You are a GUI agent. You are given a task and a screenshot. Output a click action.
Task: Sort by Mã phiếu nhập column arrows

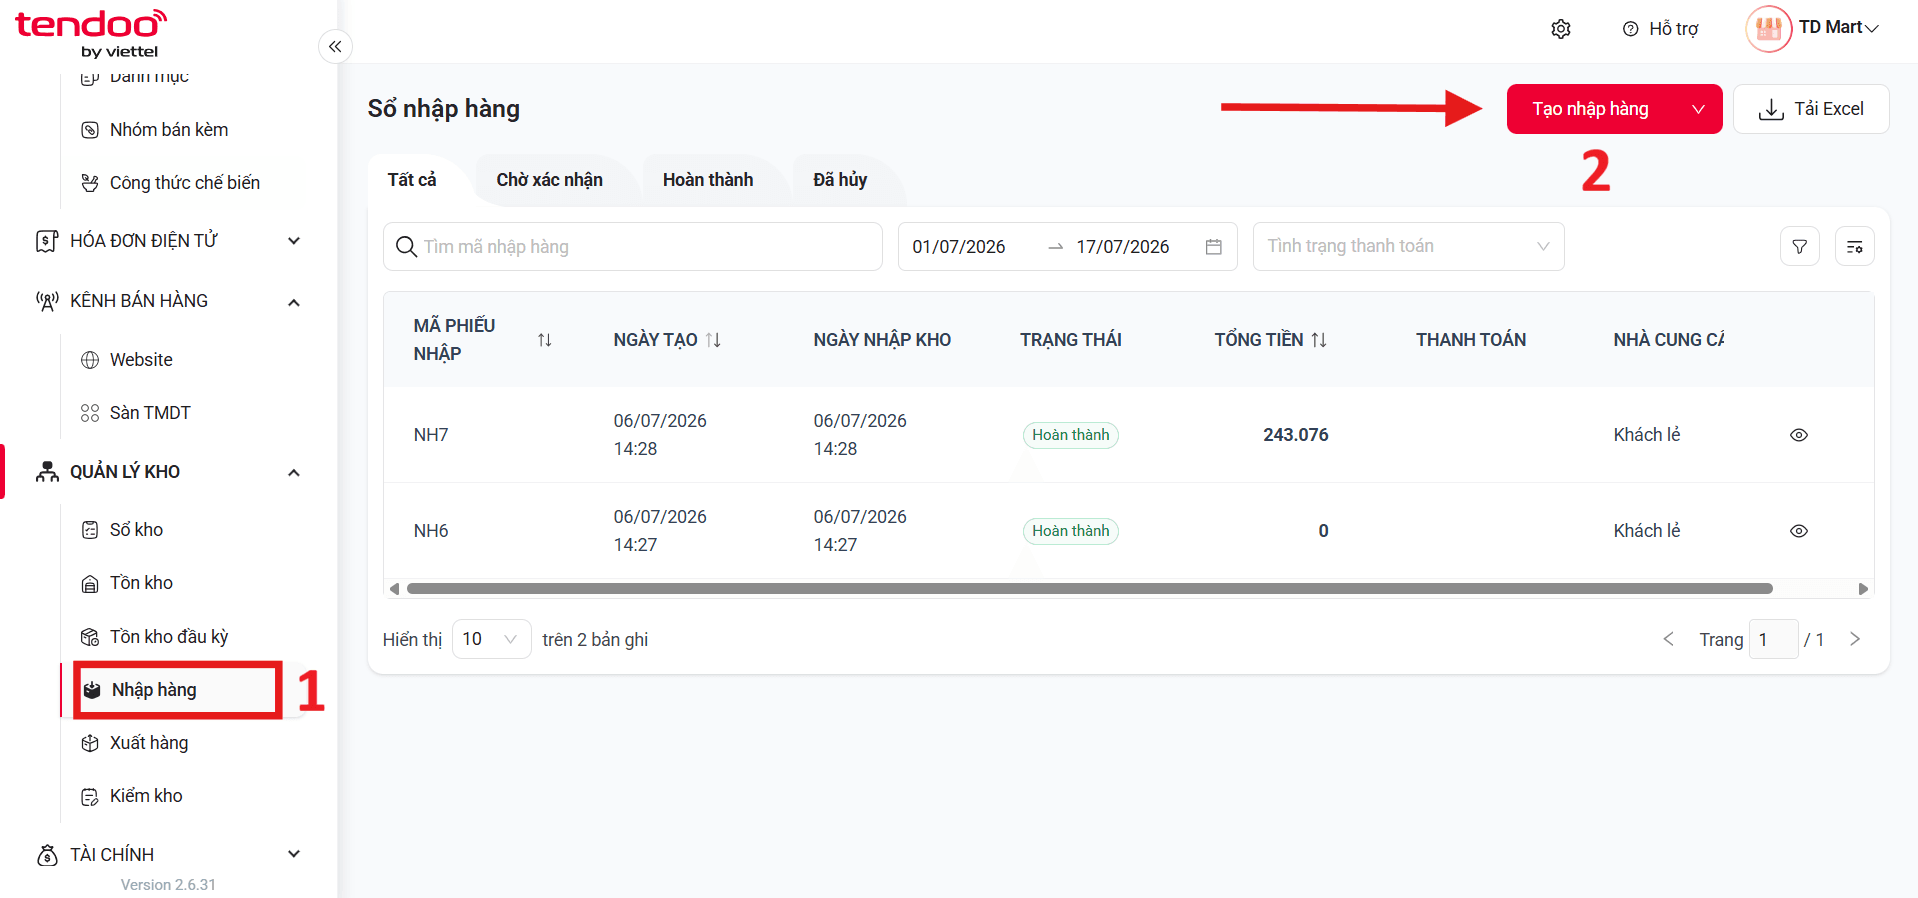545,340
